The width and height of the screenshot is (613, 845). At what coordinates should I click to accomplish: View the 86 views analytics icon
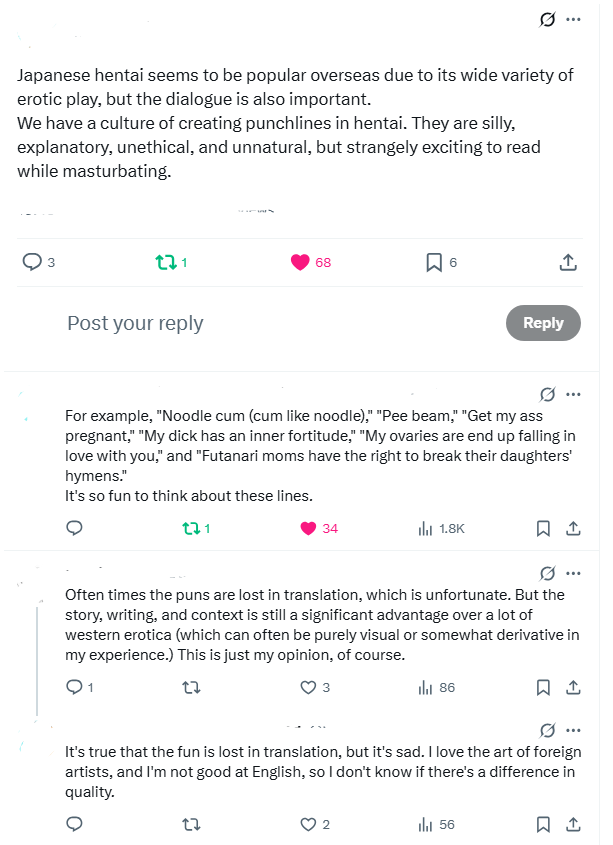tap(425, 687)
